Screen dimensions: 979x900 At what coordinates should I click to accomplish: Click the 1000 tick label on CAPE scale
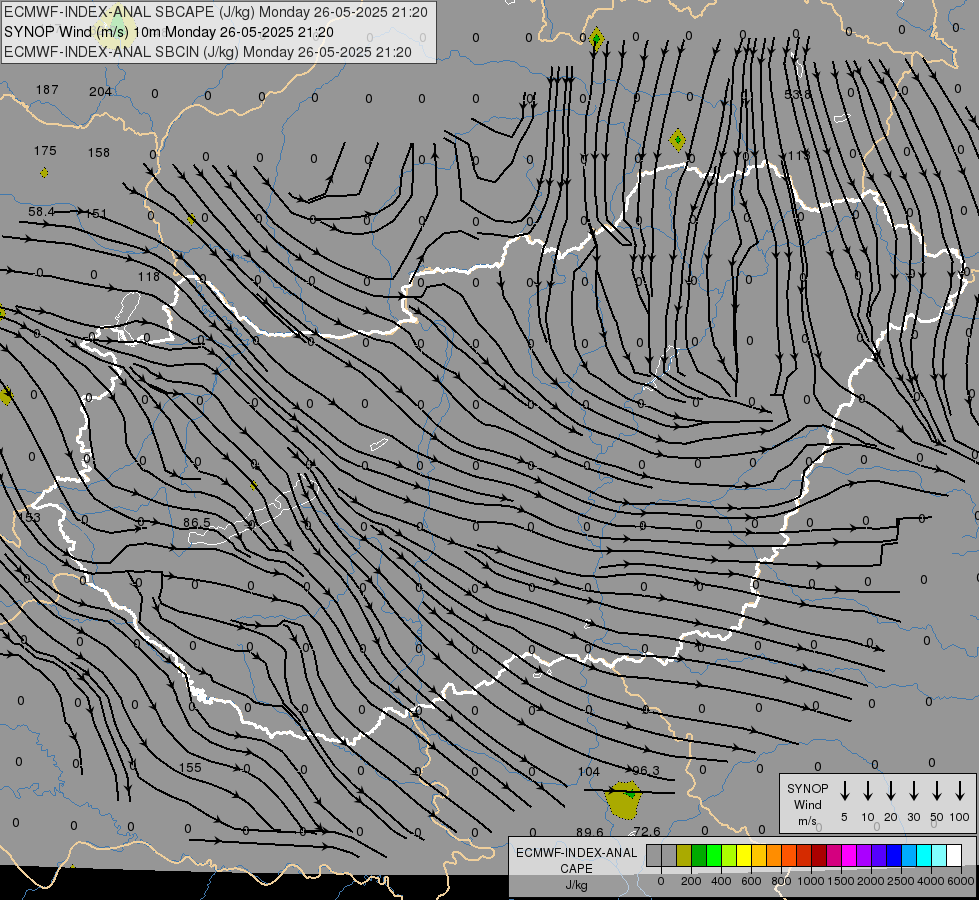click(811, 881)
